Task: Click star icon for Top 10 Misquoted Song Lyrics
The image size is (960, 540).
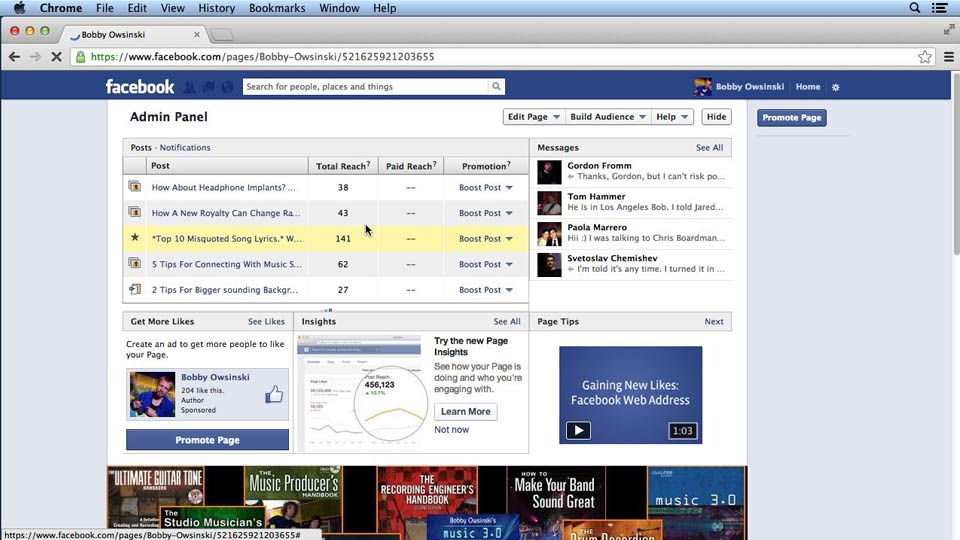Action: coord(135,238)
